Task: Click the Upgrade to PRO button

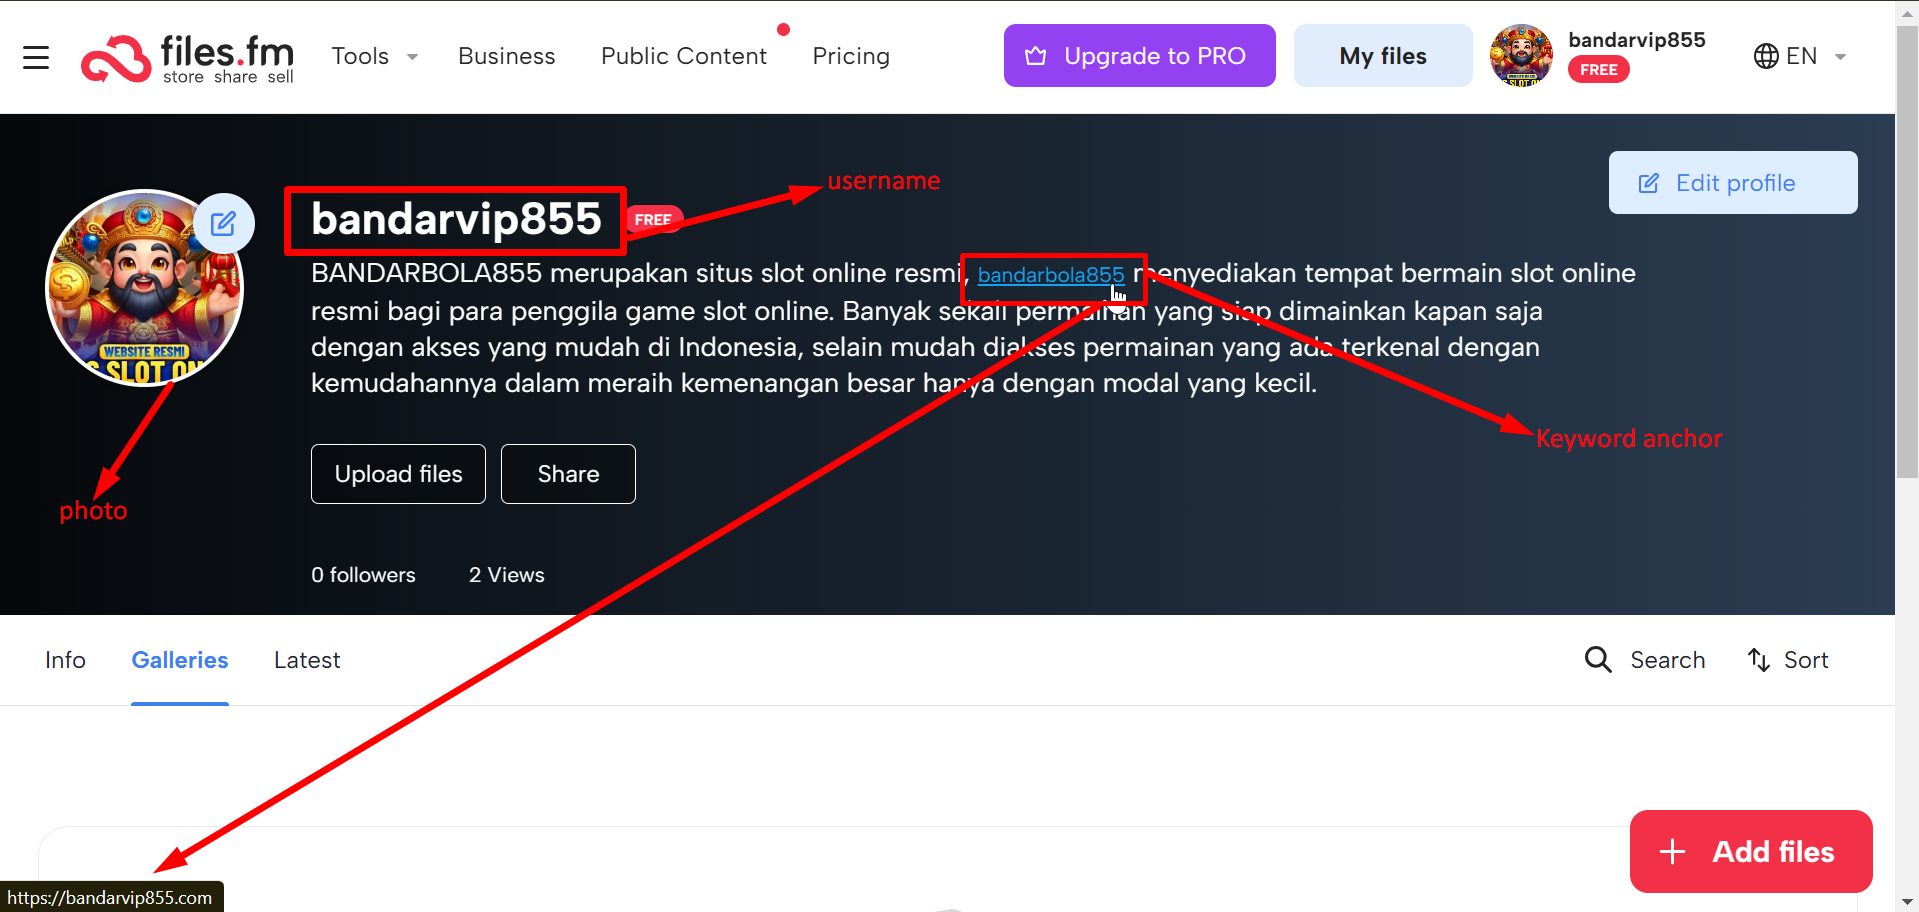Action: pyautogui.click(x=1139, y=56)
